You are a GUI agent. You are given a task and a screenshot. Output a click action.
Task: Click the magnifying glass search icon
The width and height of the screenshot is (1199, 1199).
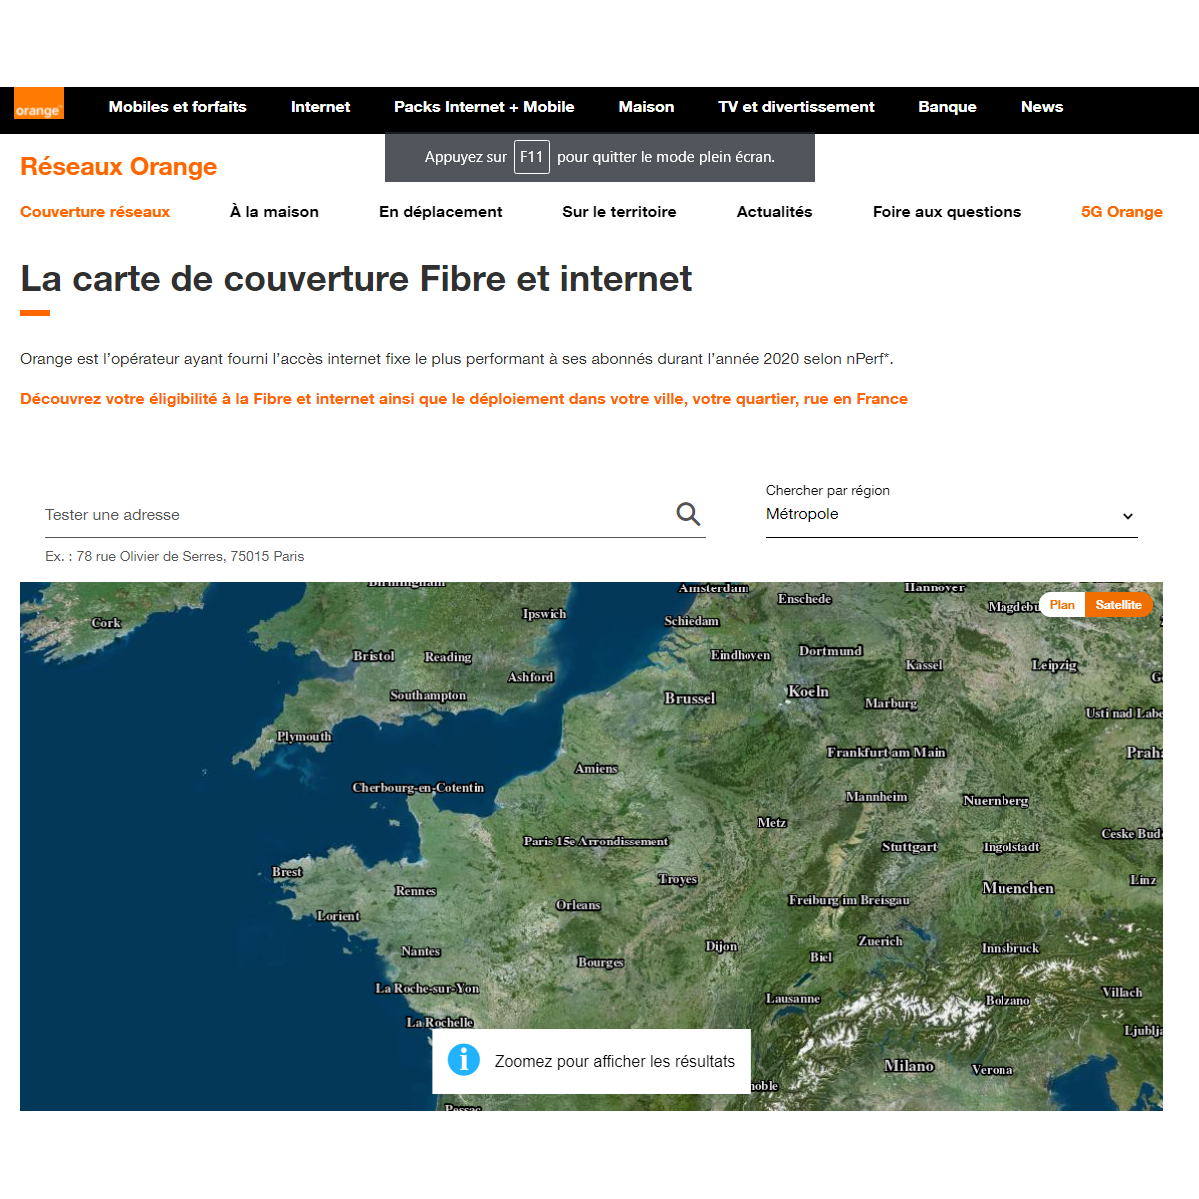point(688,514)
